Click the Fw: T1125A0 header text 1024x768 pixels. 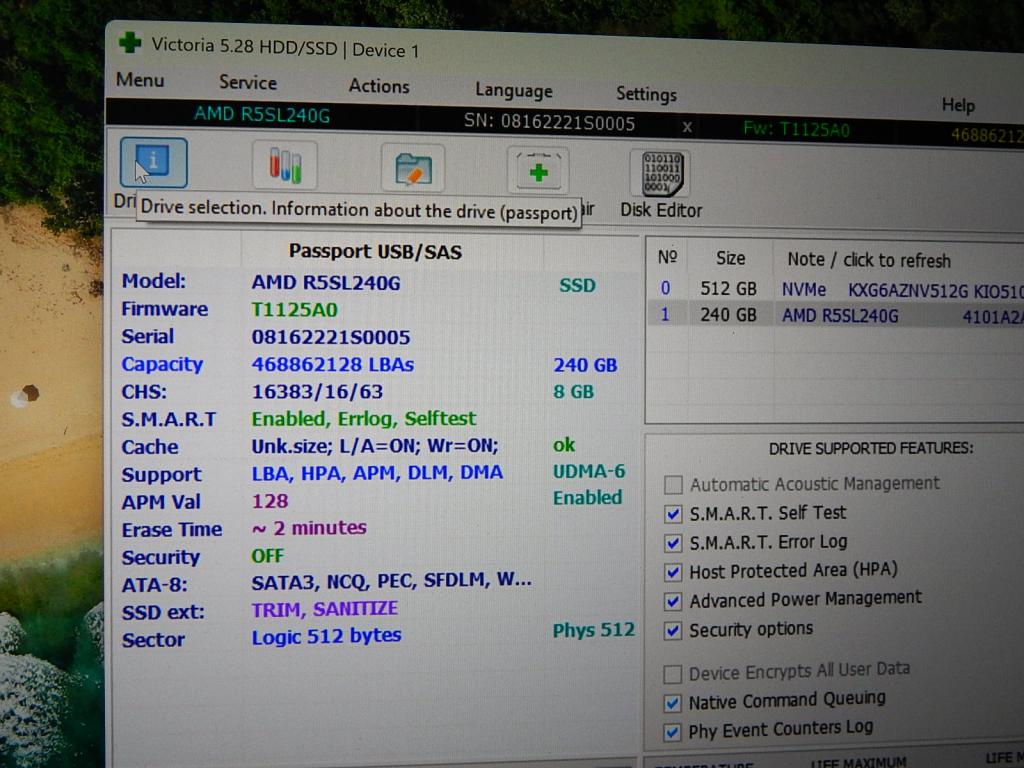coord(796,129)
